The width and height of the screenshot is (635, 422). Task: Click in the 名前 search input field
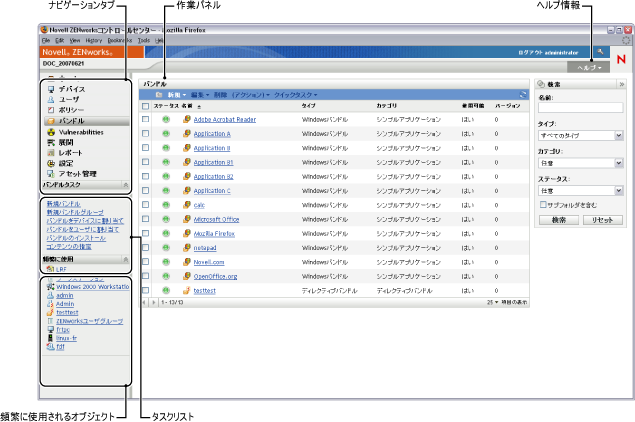(x=580, y=107)
